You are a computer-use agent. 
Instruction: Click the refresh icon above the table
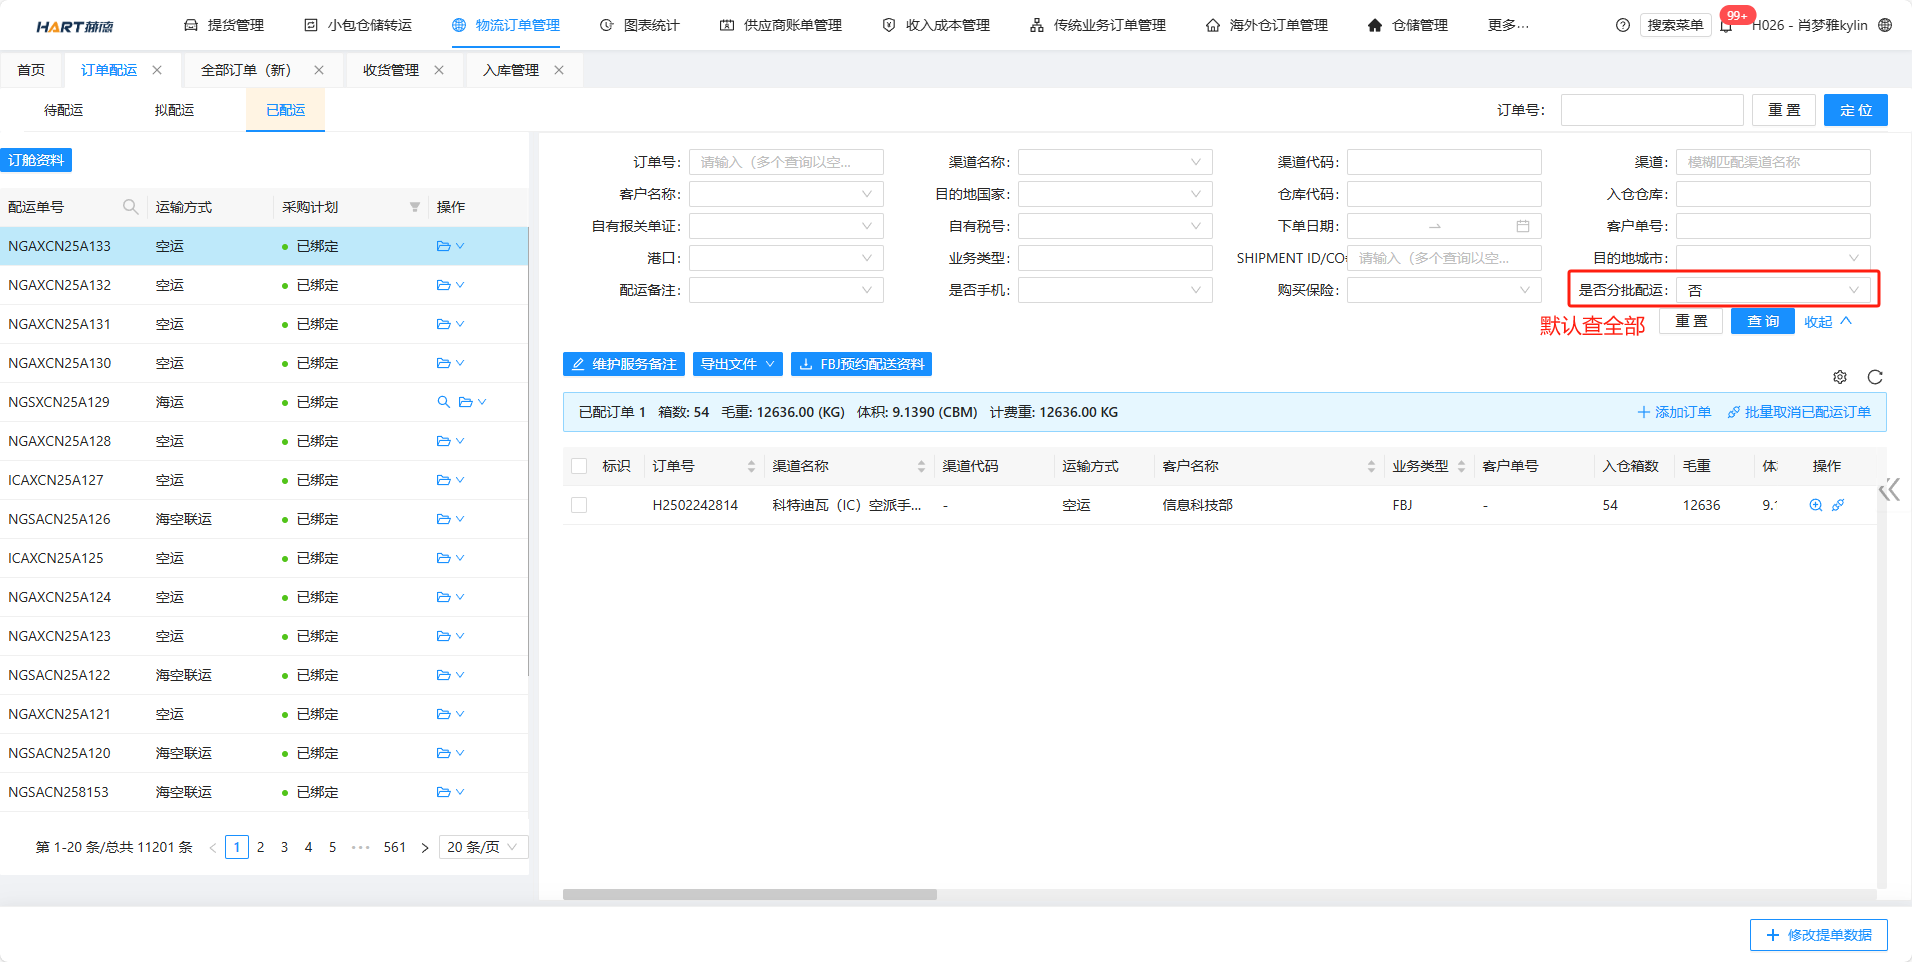(x=1875, y=377)
